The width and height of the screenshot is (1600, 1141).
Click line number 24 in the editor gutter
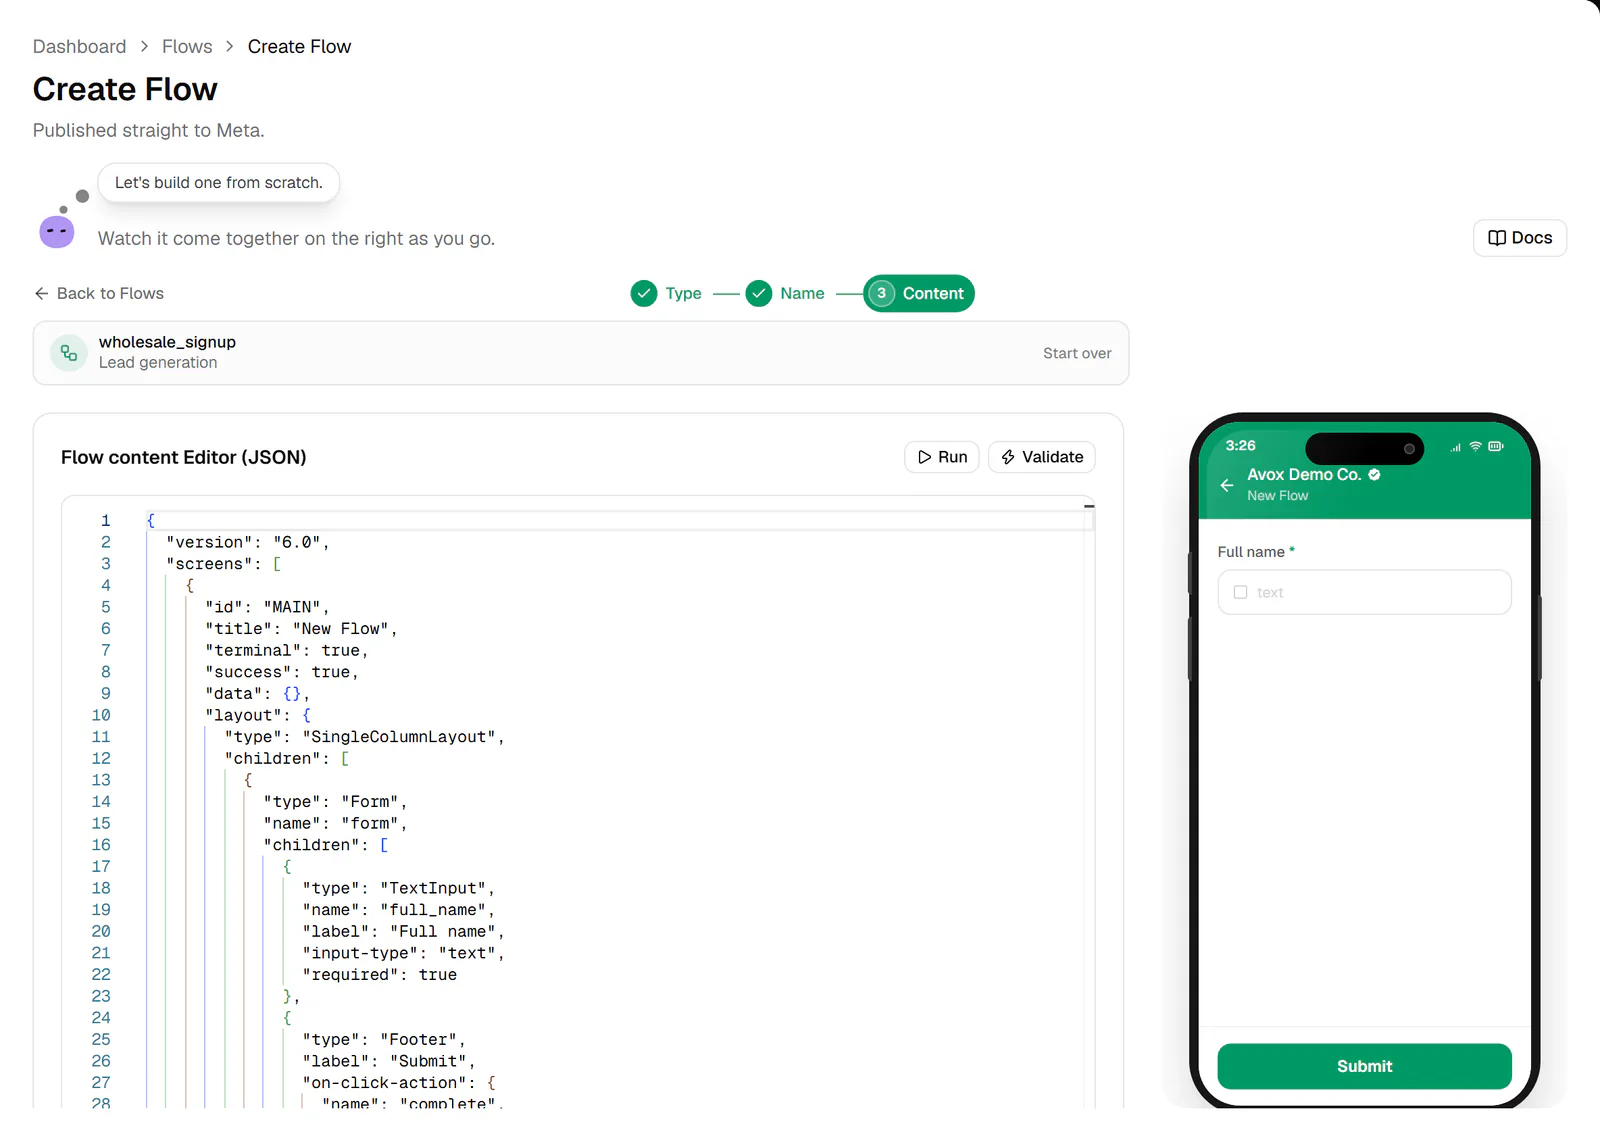pyautogui.click(x=101, y=1018)
